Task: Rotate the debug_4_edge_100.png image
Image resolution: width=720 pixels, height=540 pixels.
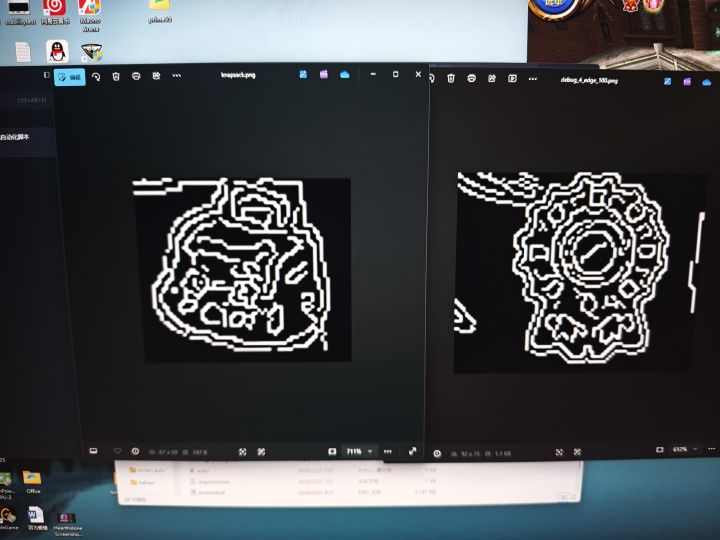Action: [432, 78]
